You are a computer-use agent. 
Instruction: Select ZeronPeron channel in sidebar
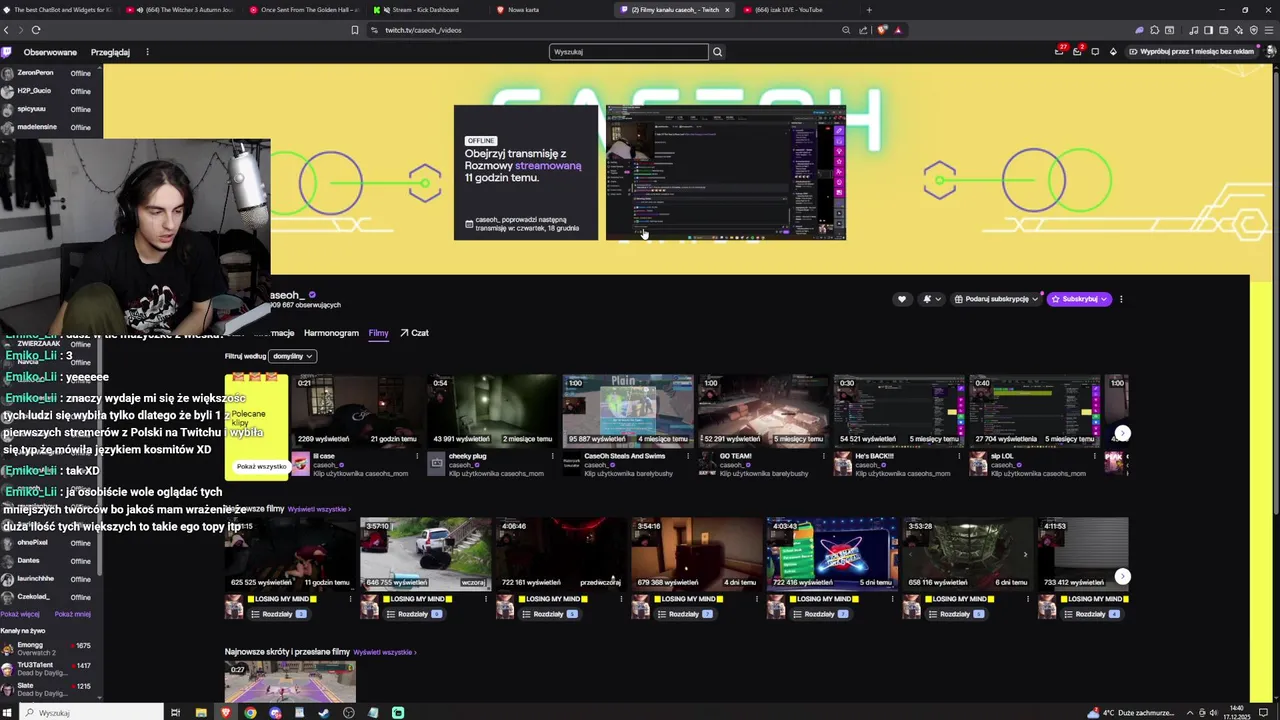[x=47, y=73]
